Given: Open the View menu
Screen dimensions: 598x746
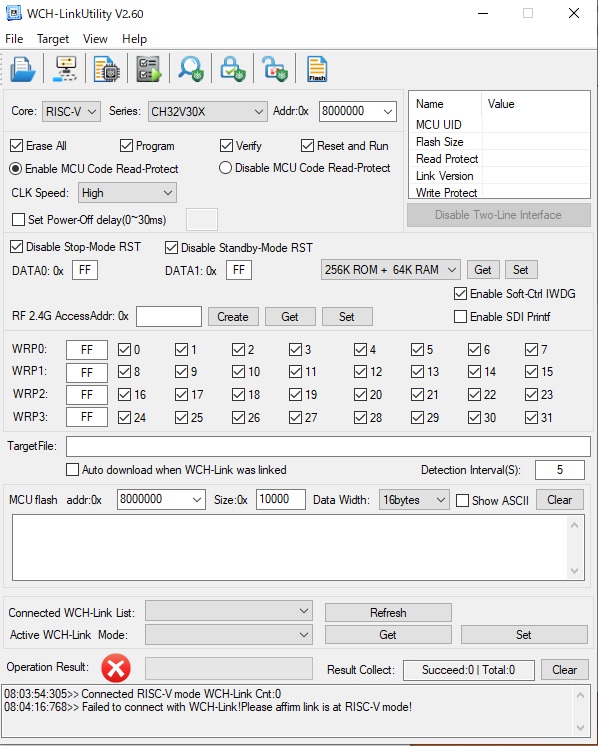Looking at the screenshot, I should tap(95, 39).
